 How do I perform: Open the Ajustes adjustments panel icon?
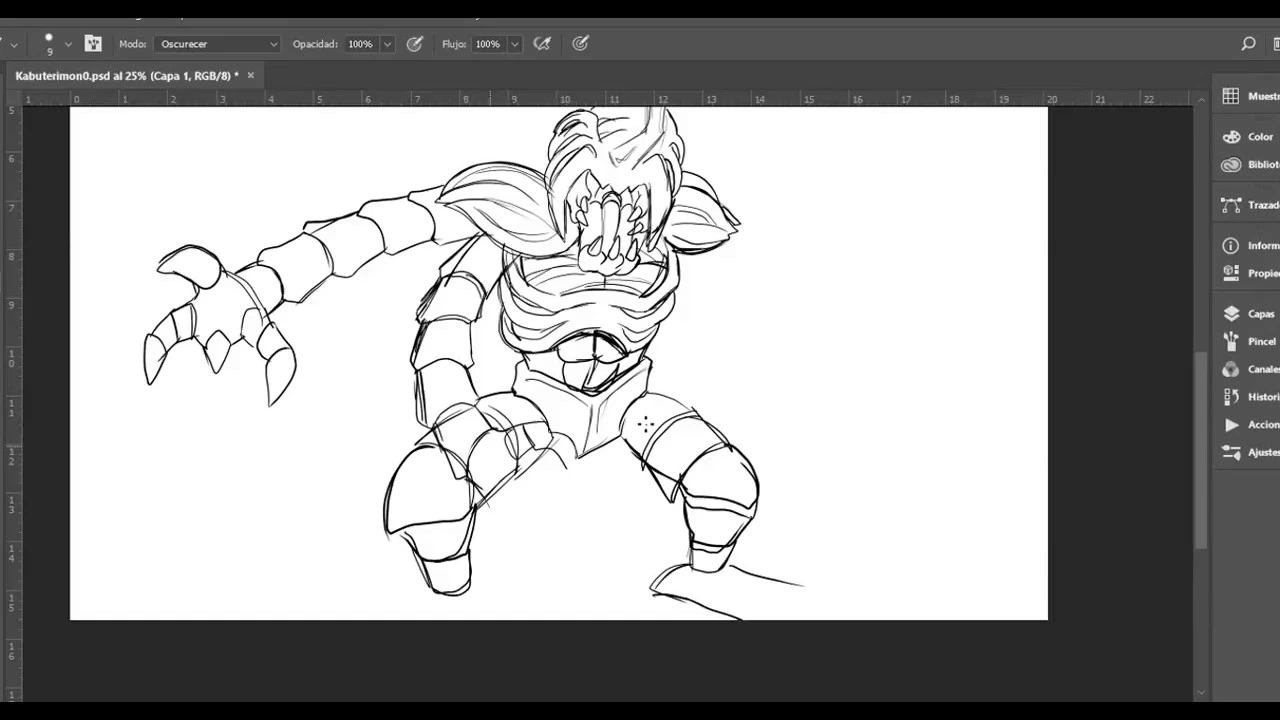pyautogui.click(x=1231, y=452)
